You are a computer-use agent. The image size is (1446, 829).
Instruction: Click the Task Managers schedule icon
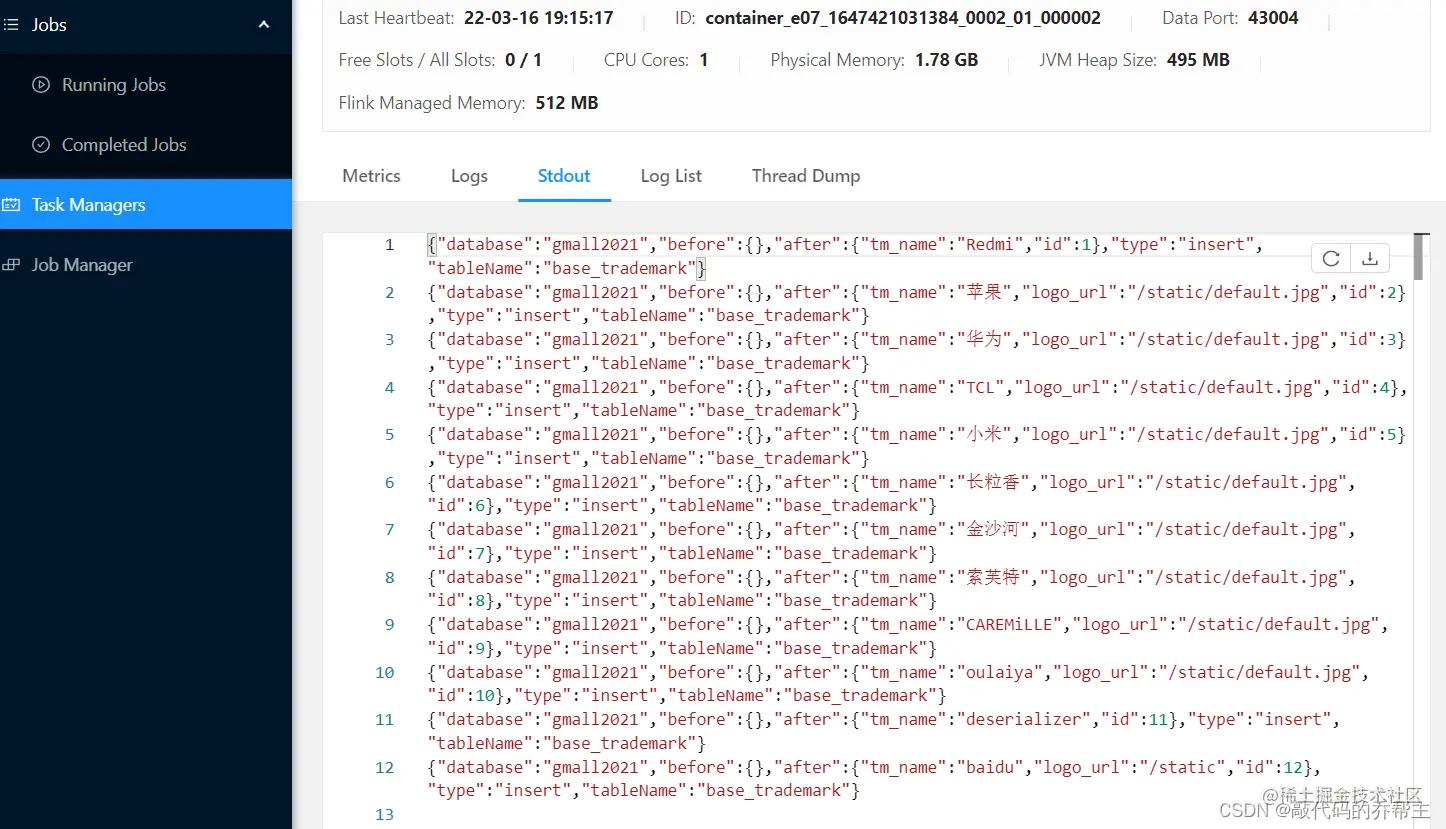[11, 205]
